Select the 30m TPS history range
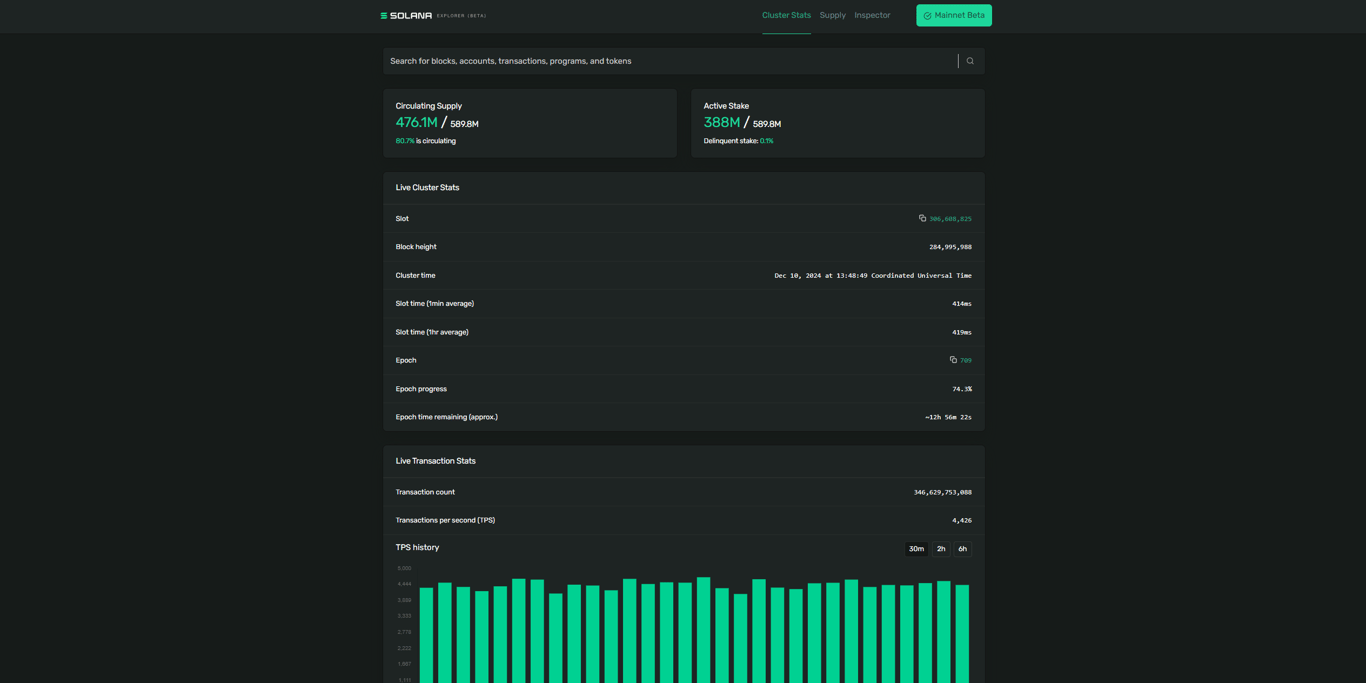Image resolution: width=1366 pixels, height=683 pixels. click(x=916, y=548)
